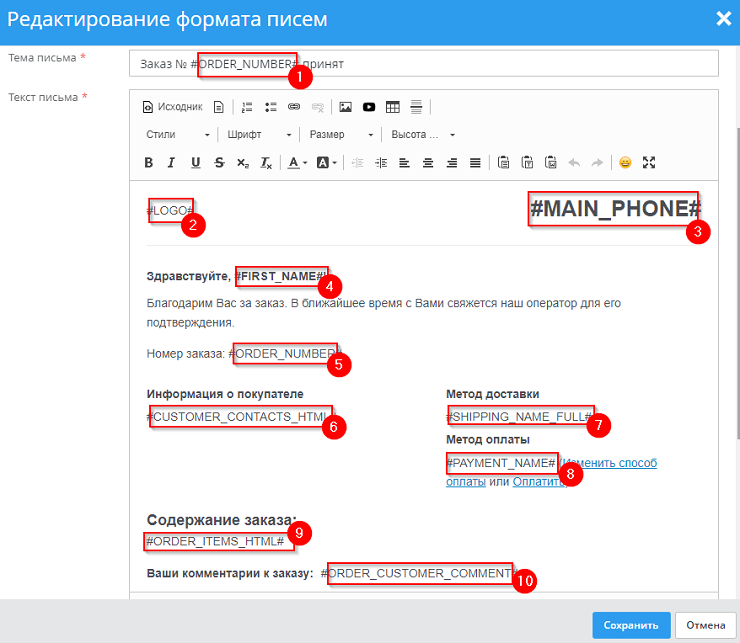Image resolution: width=740 pixels, height=643 pixels.
Task: Apply strikethrough to text
Action: [x=218, y=162]
